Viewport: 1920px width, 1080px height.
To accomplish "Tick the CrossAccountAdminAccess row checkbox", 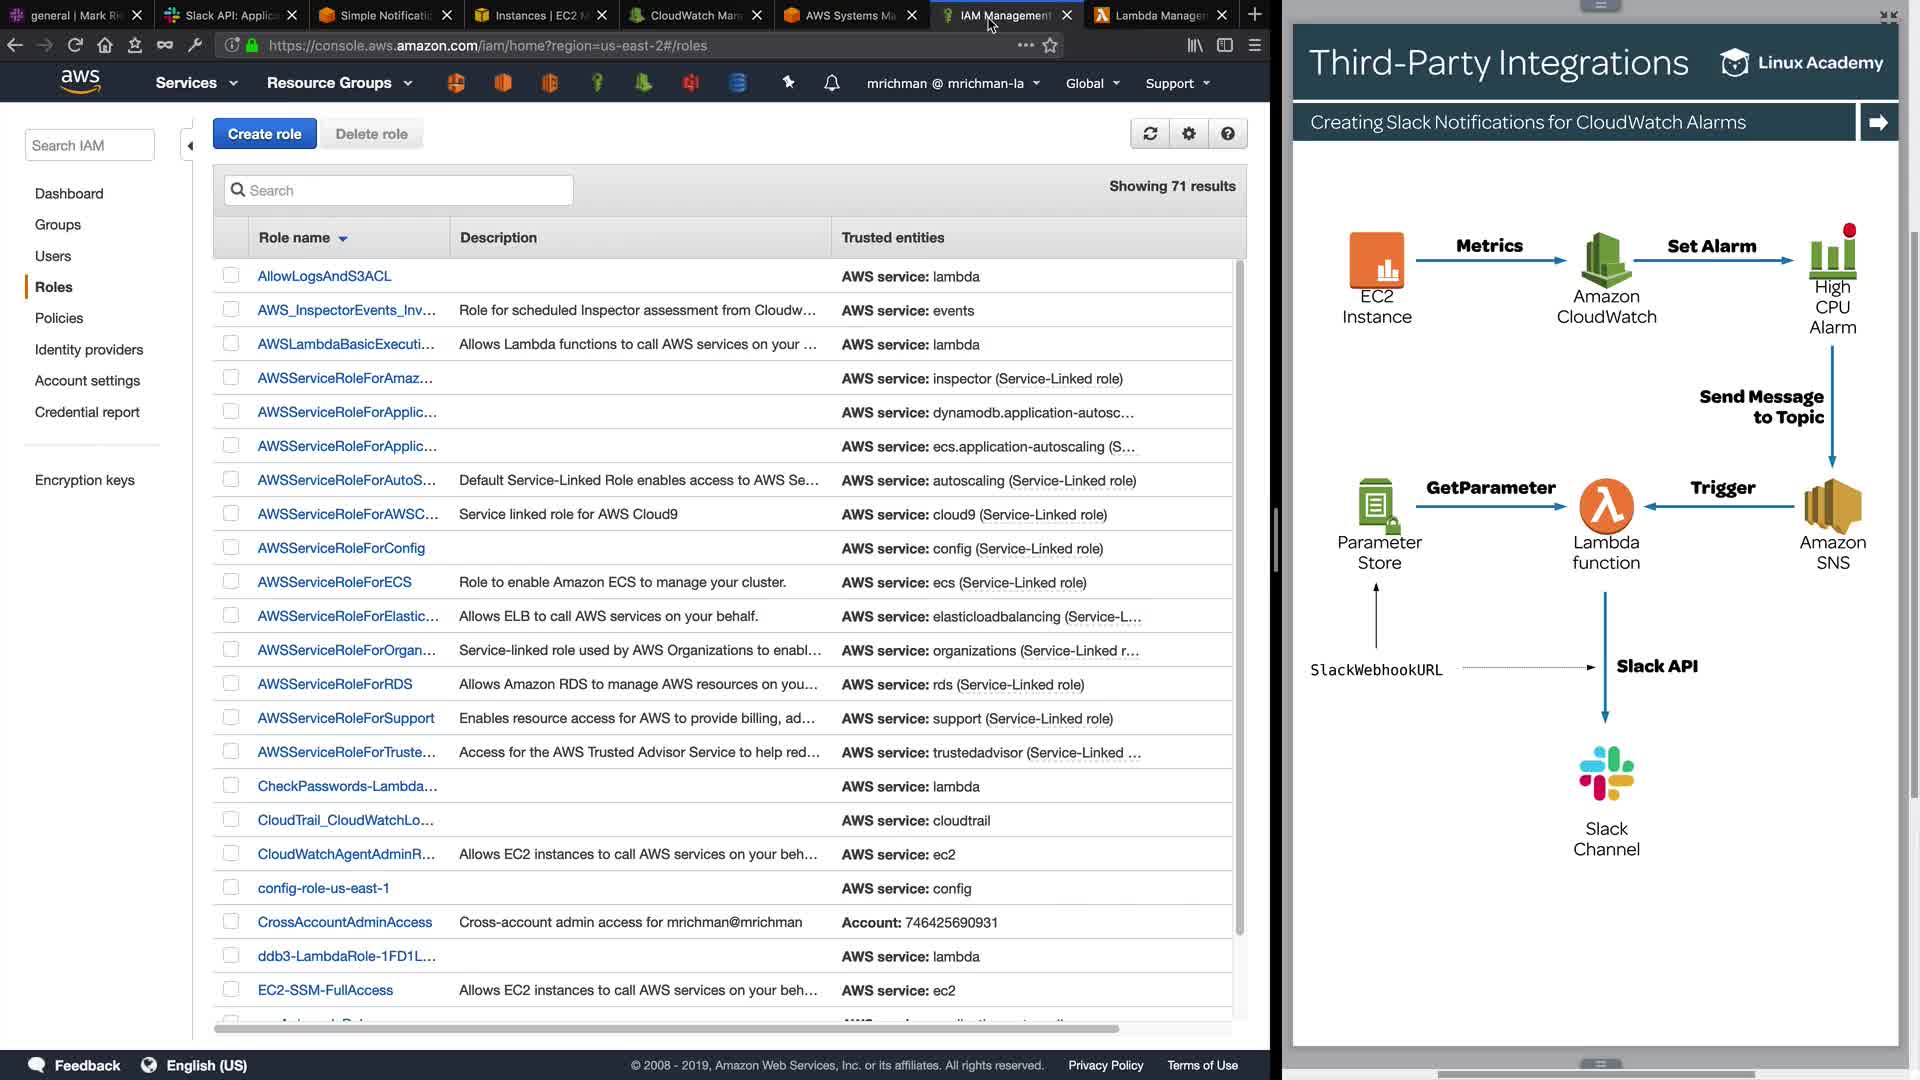I will pyautogui.click(x=231, y=921).
